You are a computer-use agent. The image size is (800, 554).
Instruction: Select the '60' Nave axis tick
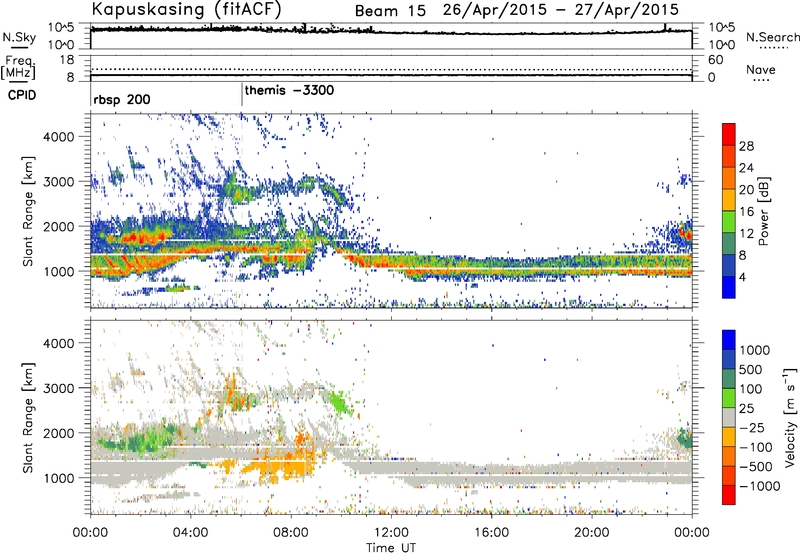(x=715, y=59)
